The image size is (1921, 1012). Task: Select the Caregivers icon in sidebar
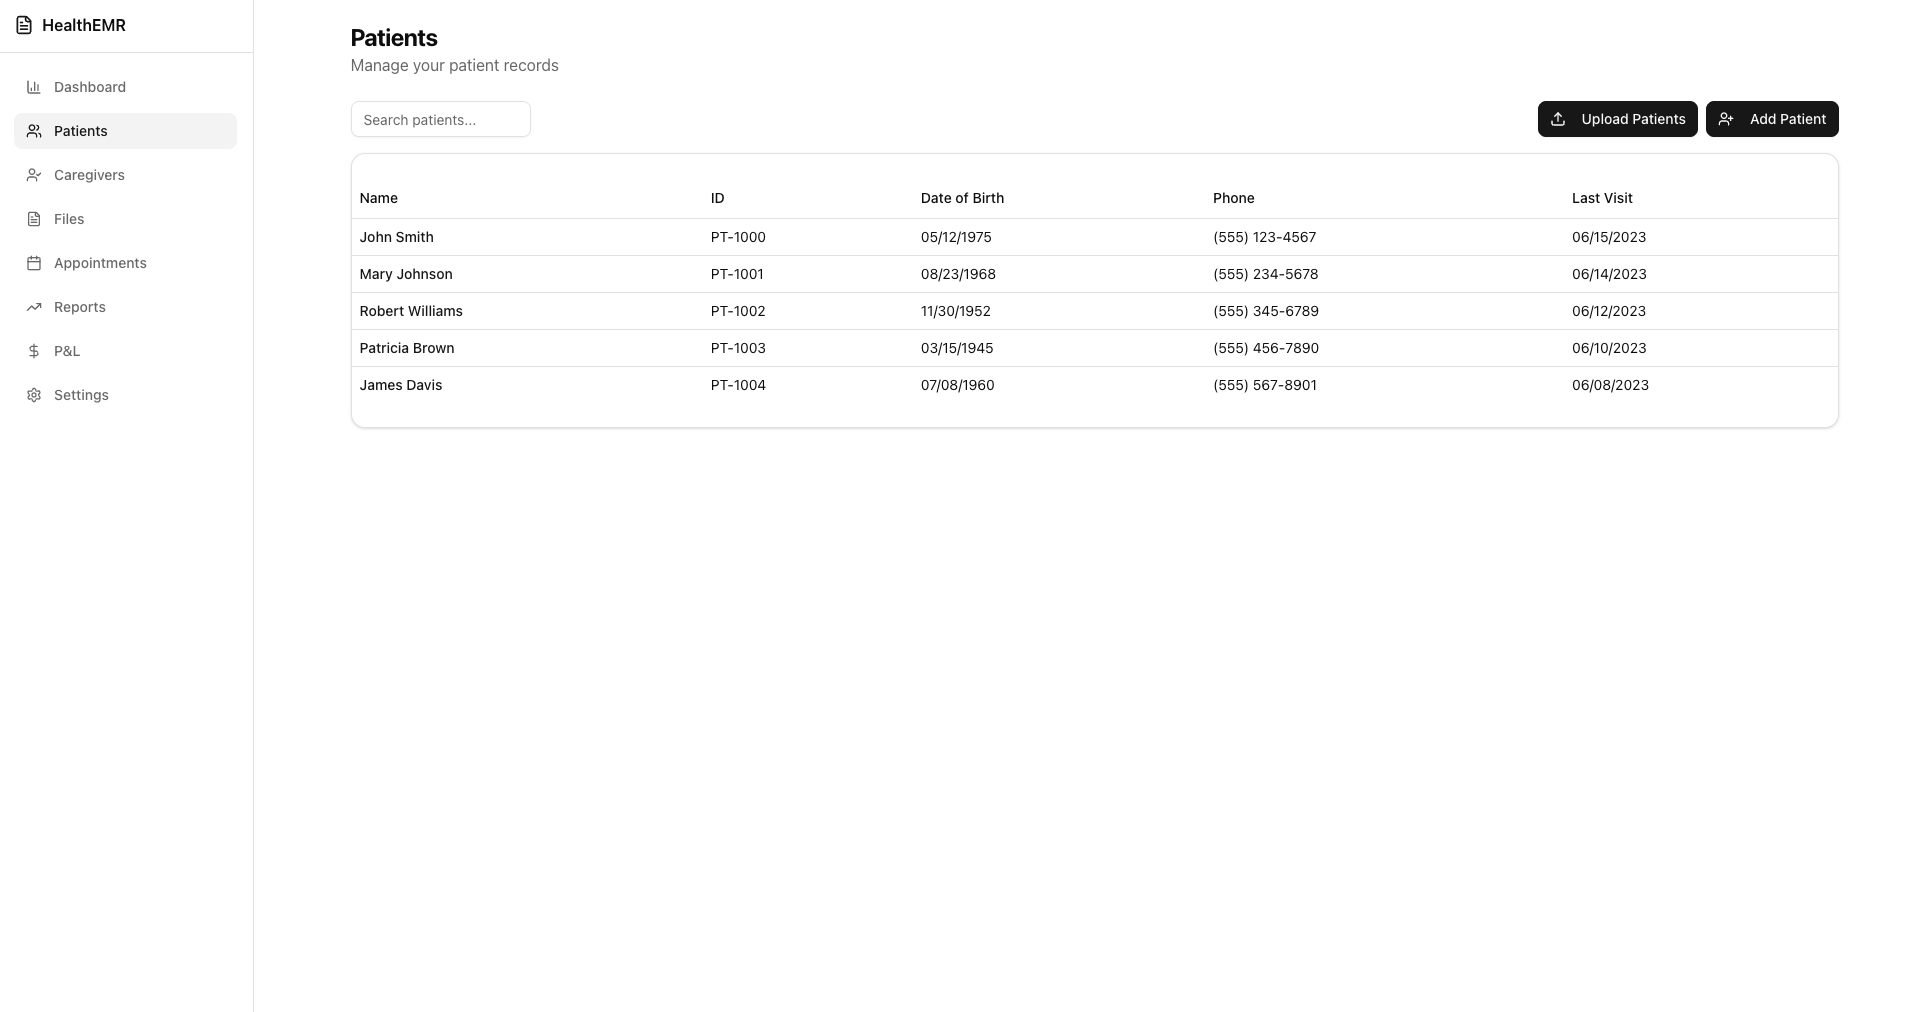33,175
